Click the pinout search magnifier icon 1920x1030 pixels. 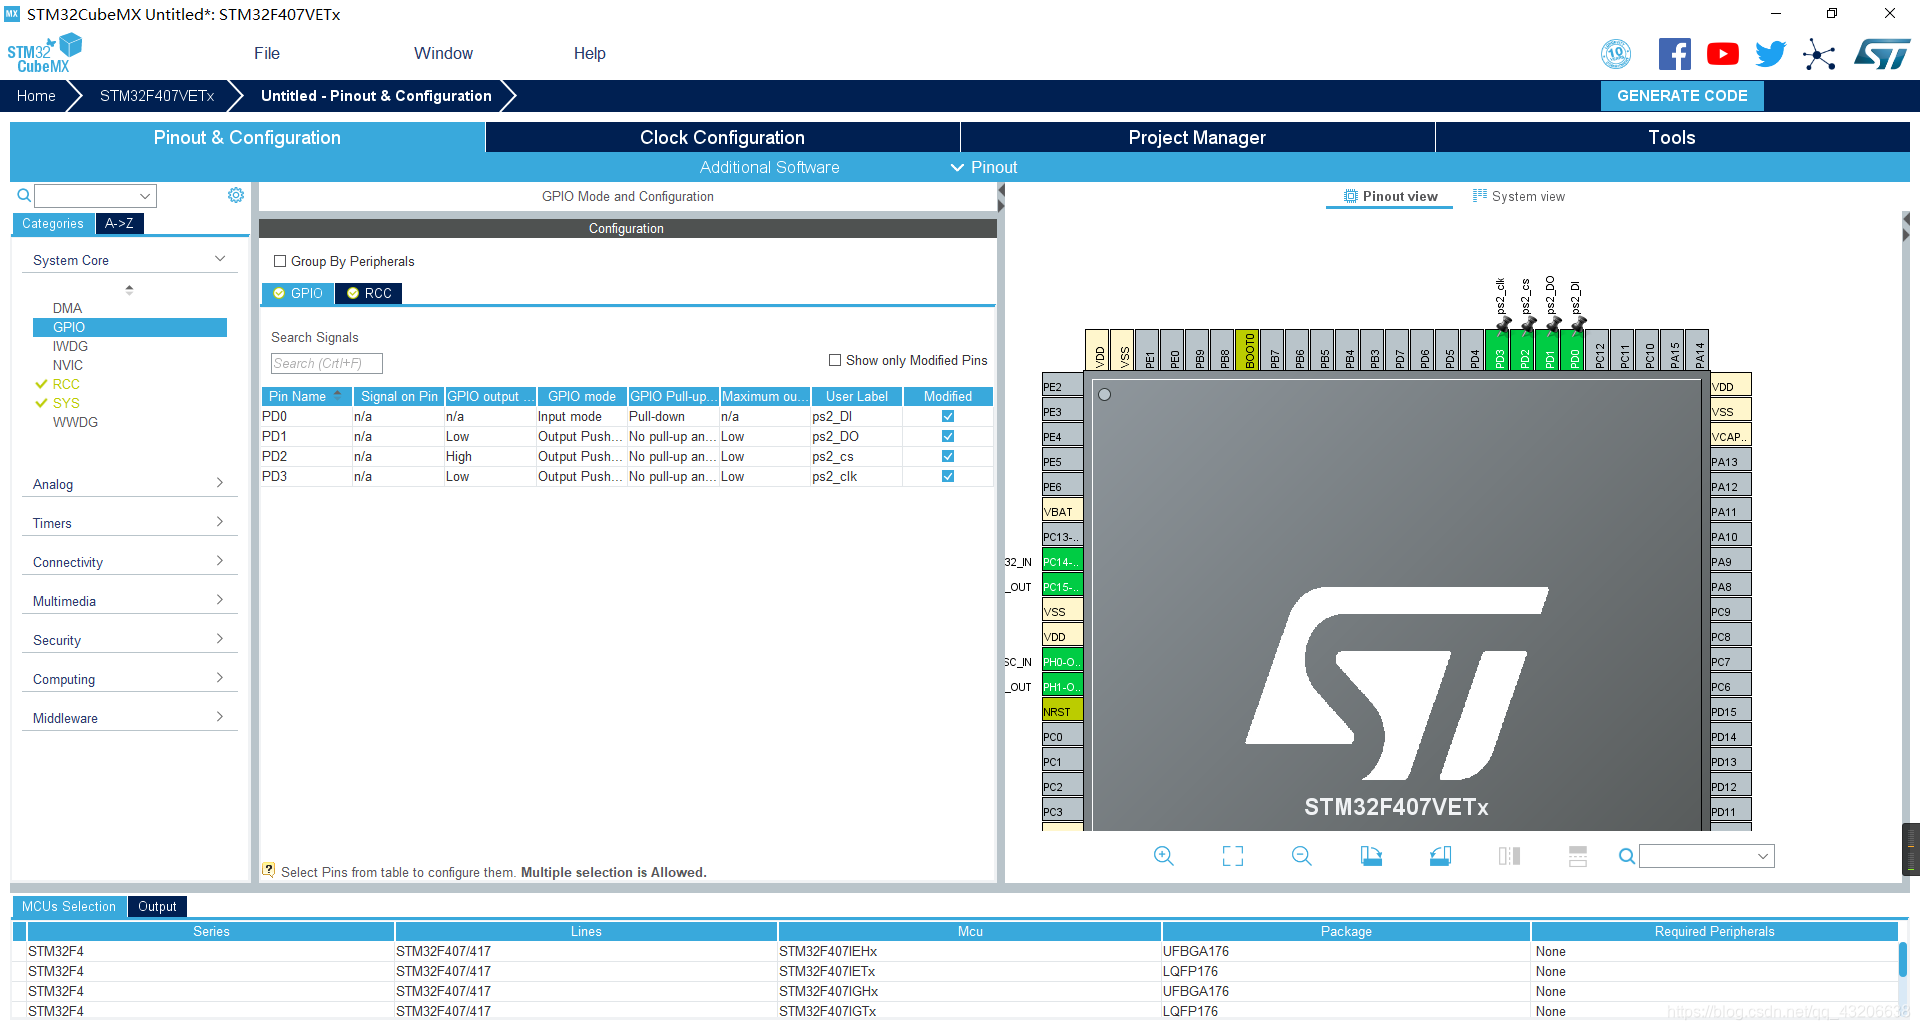[1627, 856]
